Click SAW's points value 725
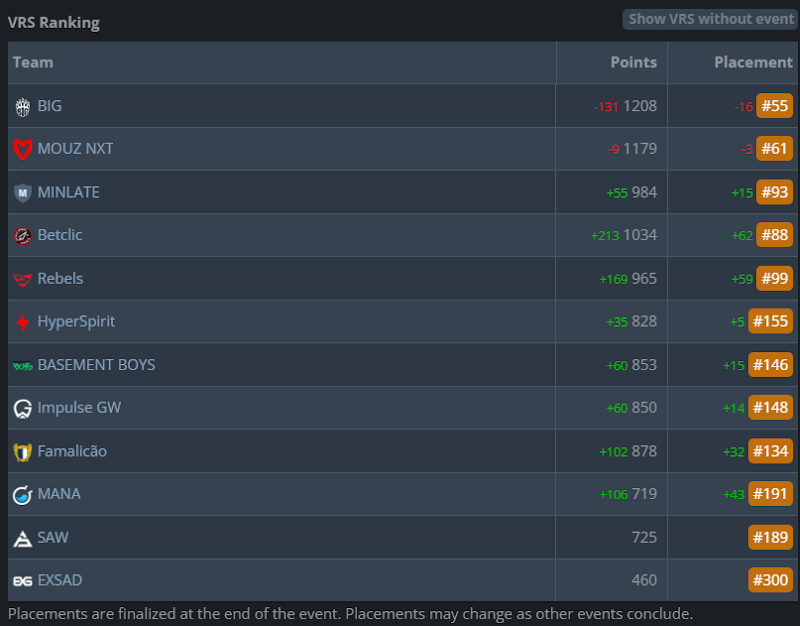This screenshot has height=626, width=800. pyautogui.click(x=644, y=537)
